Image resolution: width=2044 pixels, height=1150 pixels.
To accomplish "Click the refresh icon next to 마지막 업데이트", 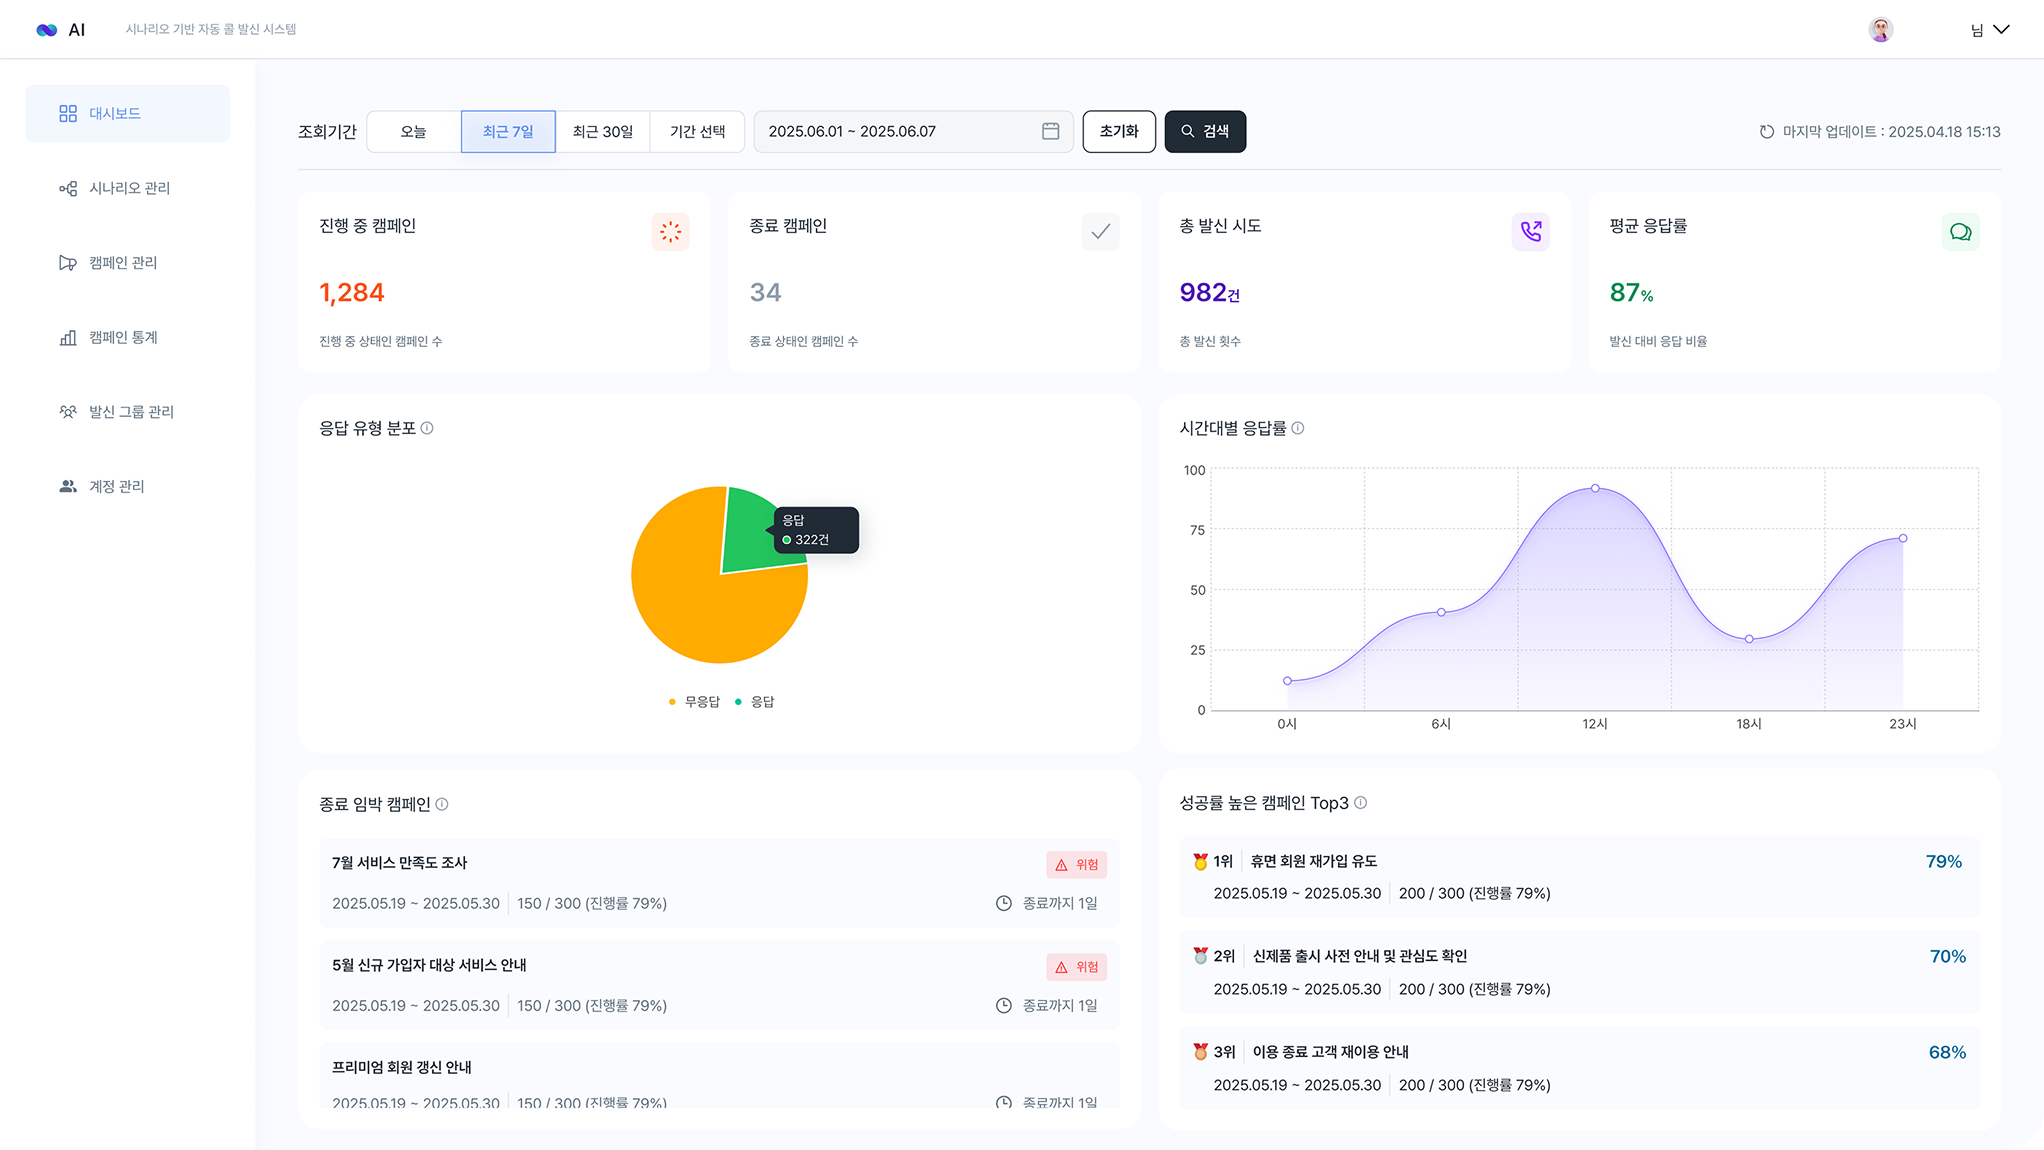I will click(x=1765, y=131).
